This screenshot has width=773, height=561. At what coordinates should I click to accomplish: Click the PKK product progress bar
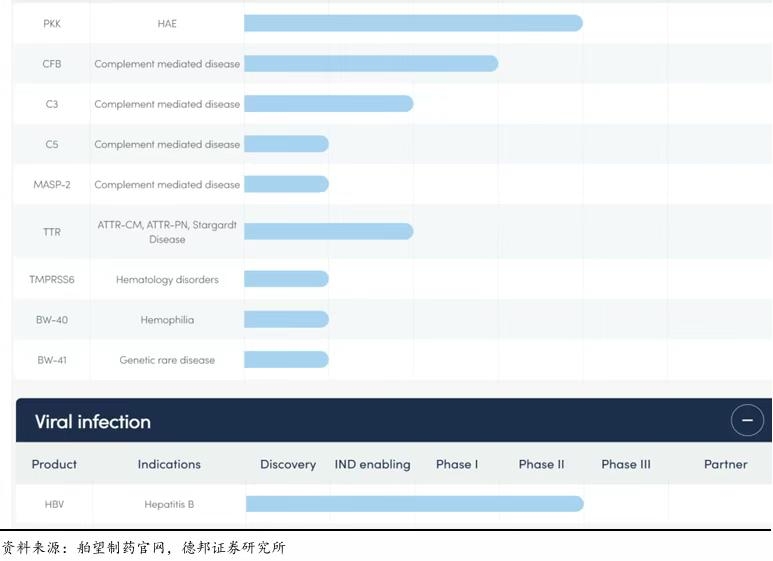tap(413, 23)
